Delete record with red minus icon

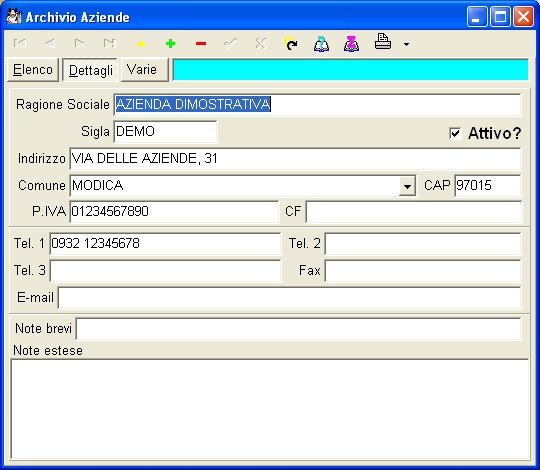(201, 44)
